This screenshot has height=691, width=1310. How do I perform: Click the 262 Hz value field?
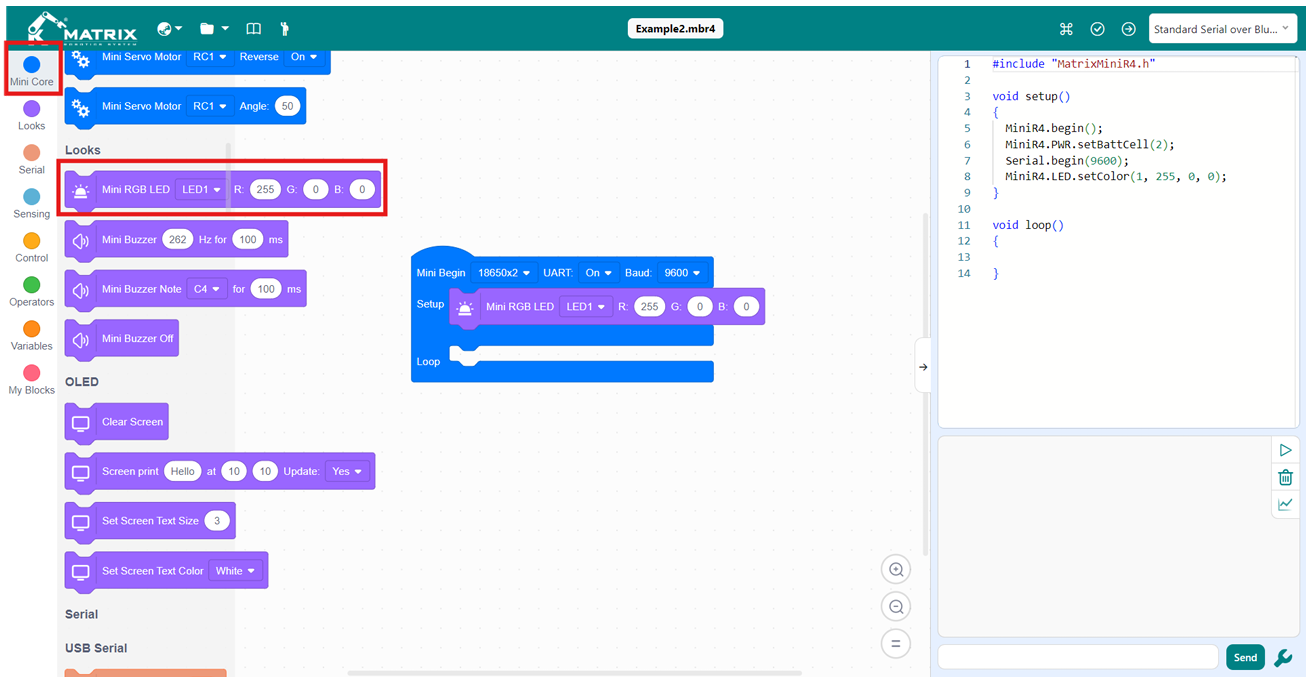(x=178, y=240)
